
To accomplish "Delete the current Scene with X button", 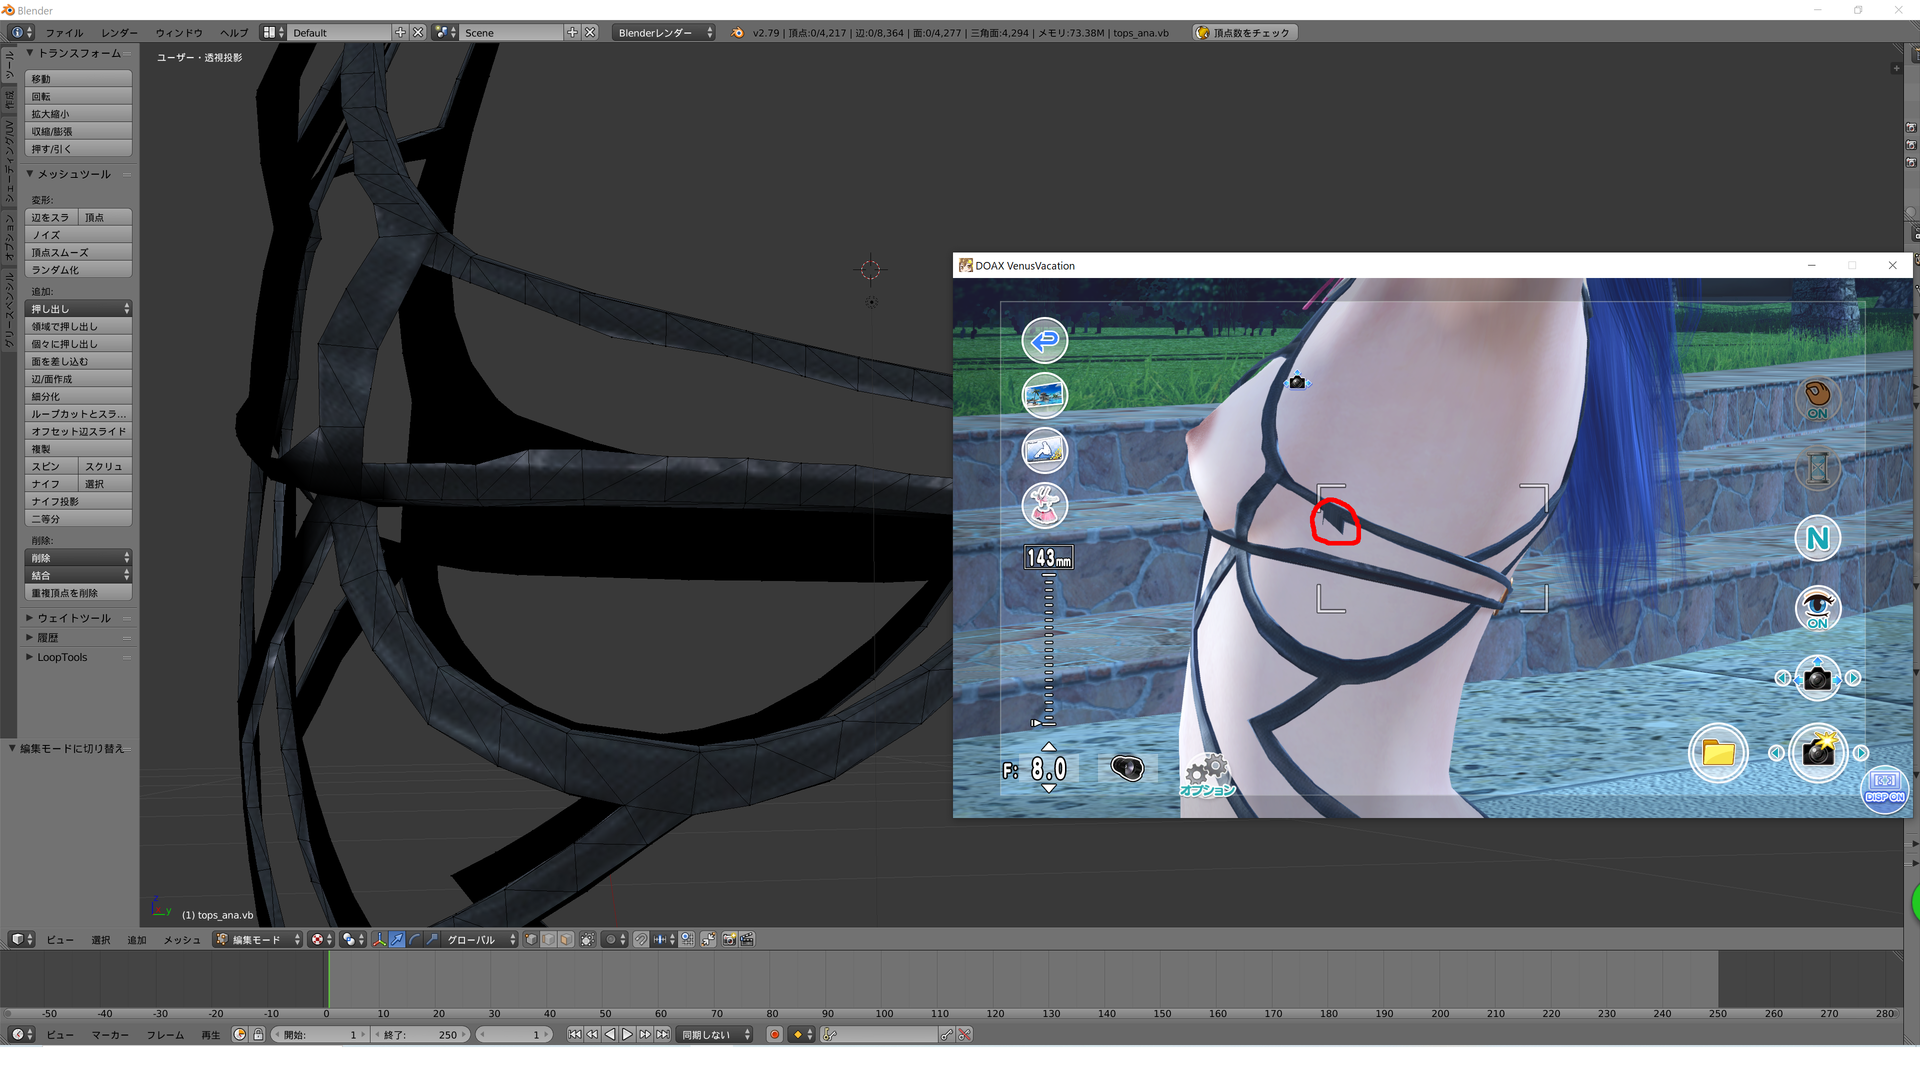I will [x=590, y=32].
